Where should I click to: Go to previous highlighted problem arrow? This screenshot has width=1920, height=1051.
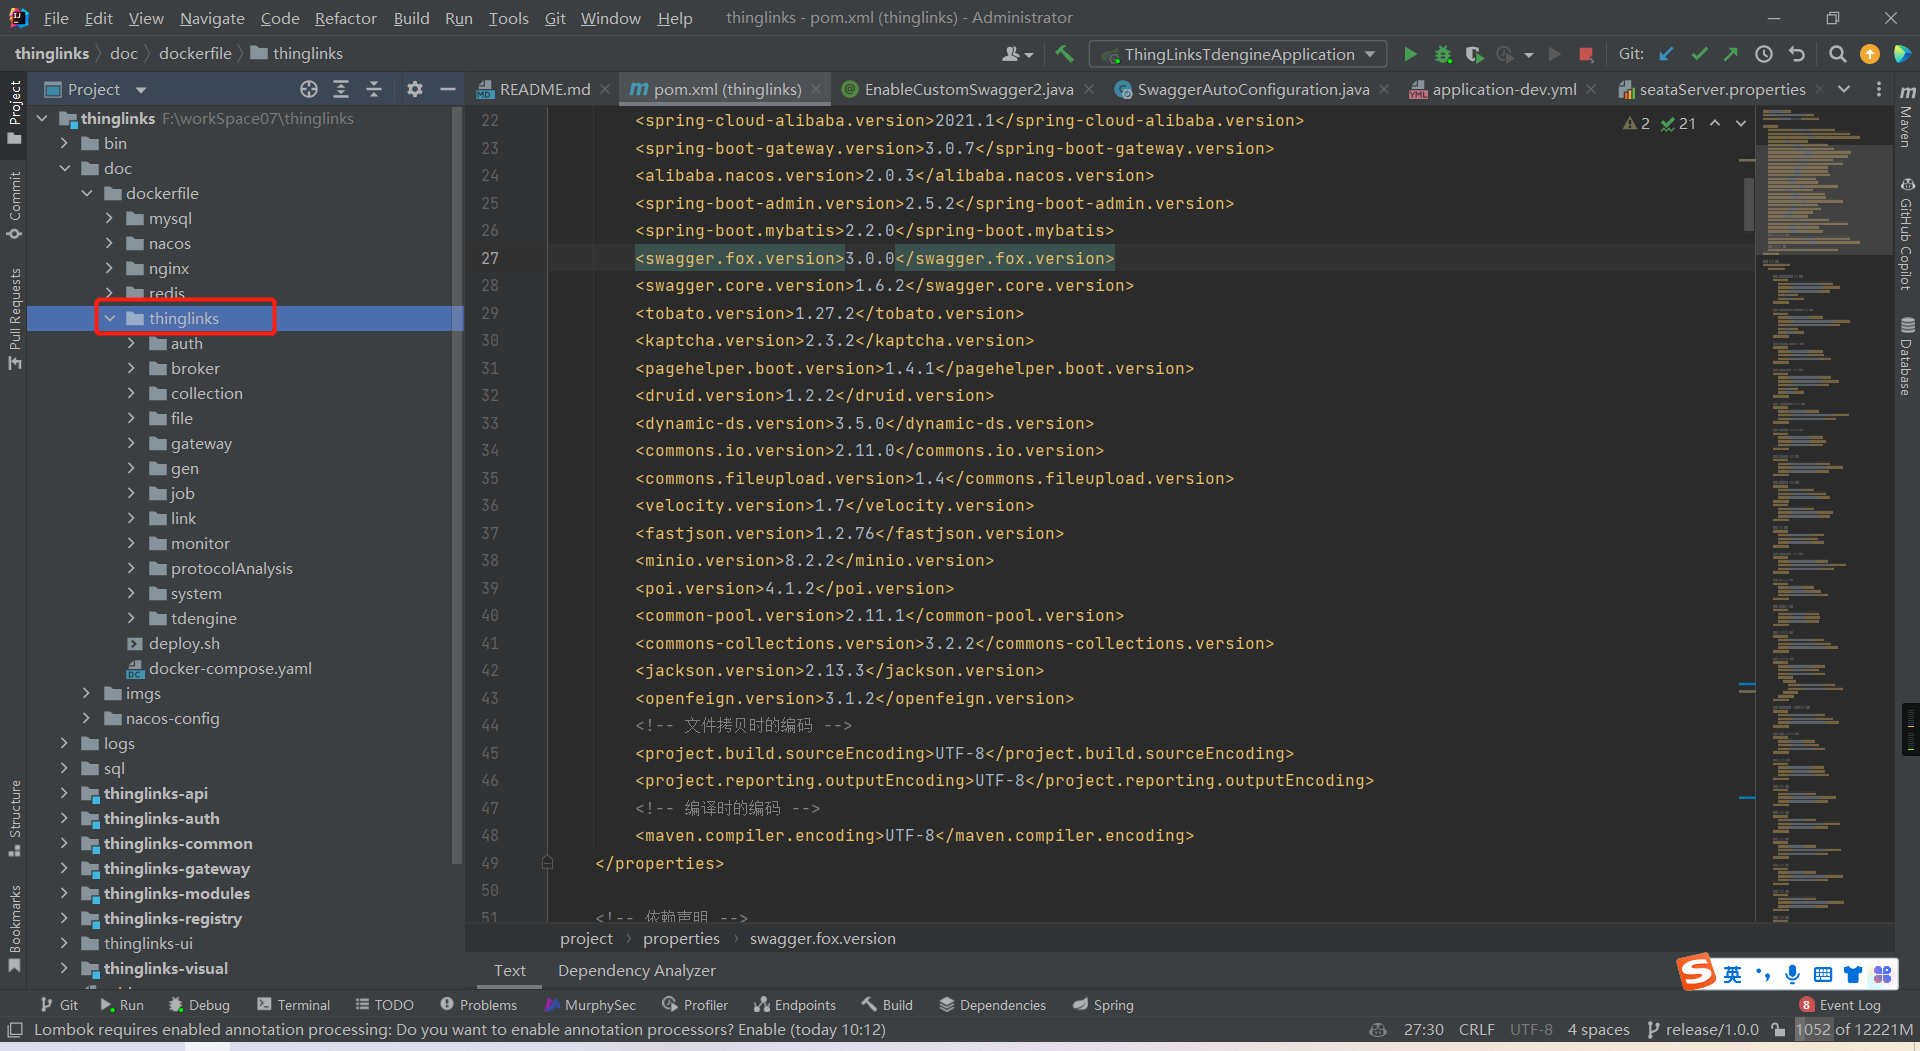click(1715, 123)
